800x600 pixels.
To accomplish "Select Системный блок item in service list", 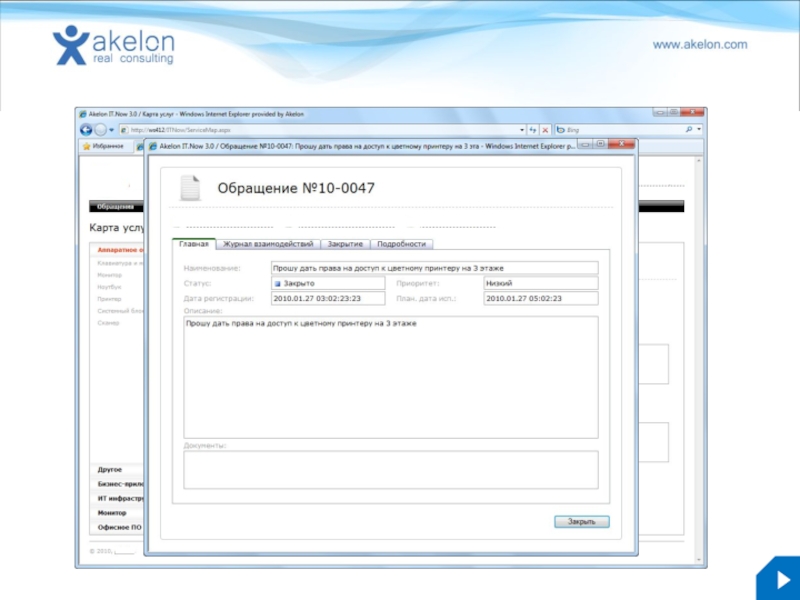I will (120, 311).
